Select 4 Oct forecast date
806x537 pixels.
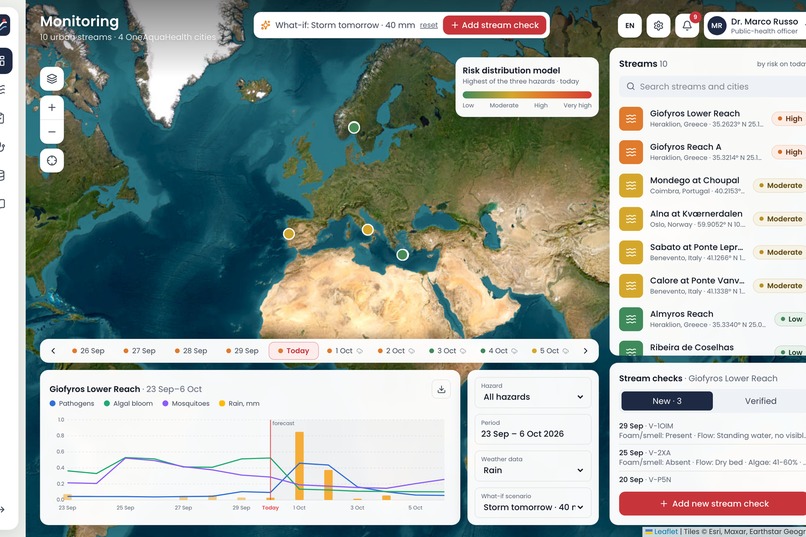click(x=499, y=351)
